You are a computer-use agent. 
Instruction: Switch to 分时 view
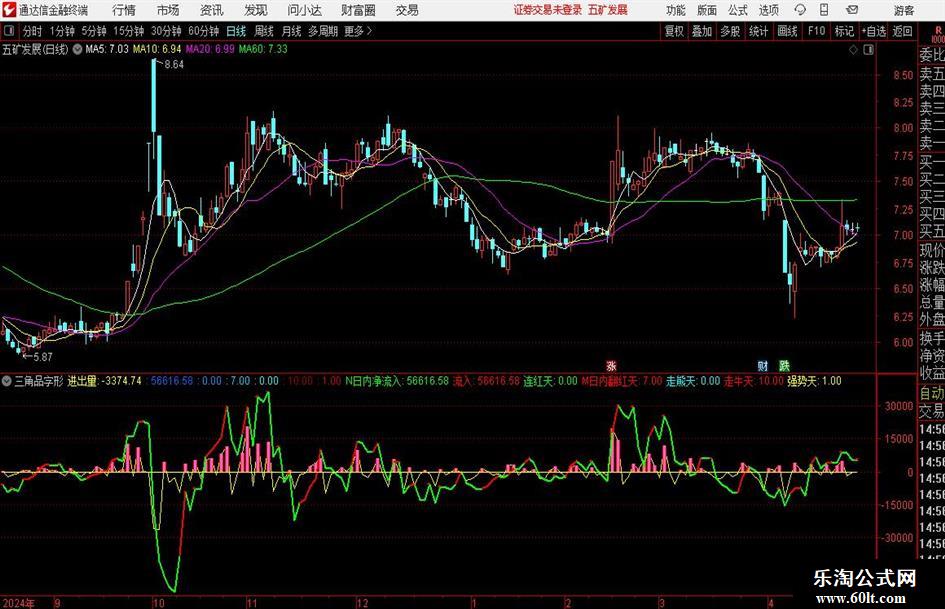pos(33,31)
